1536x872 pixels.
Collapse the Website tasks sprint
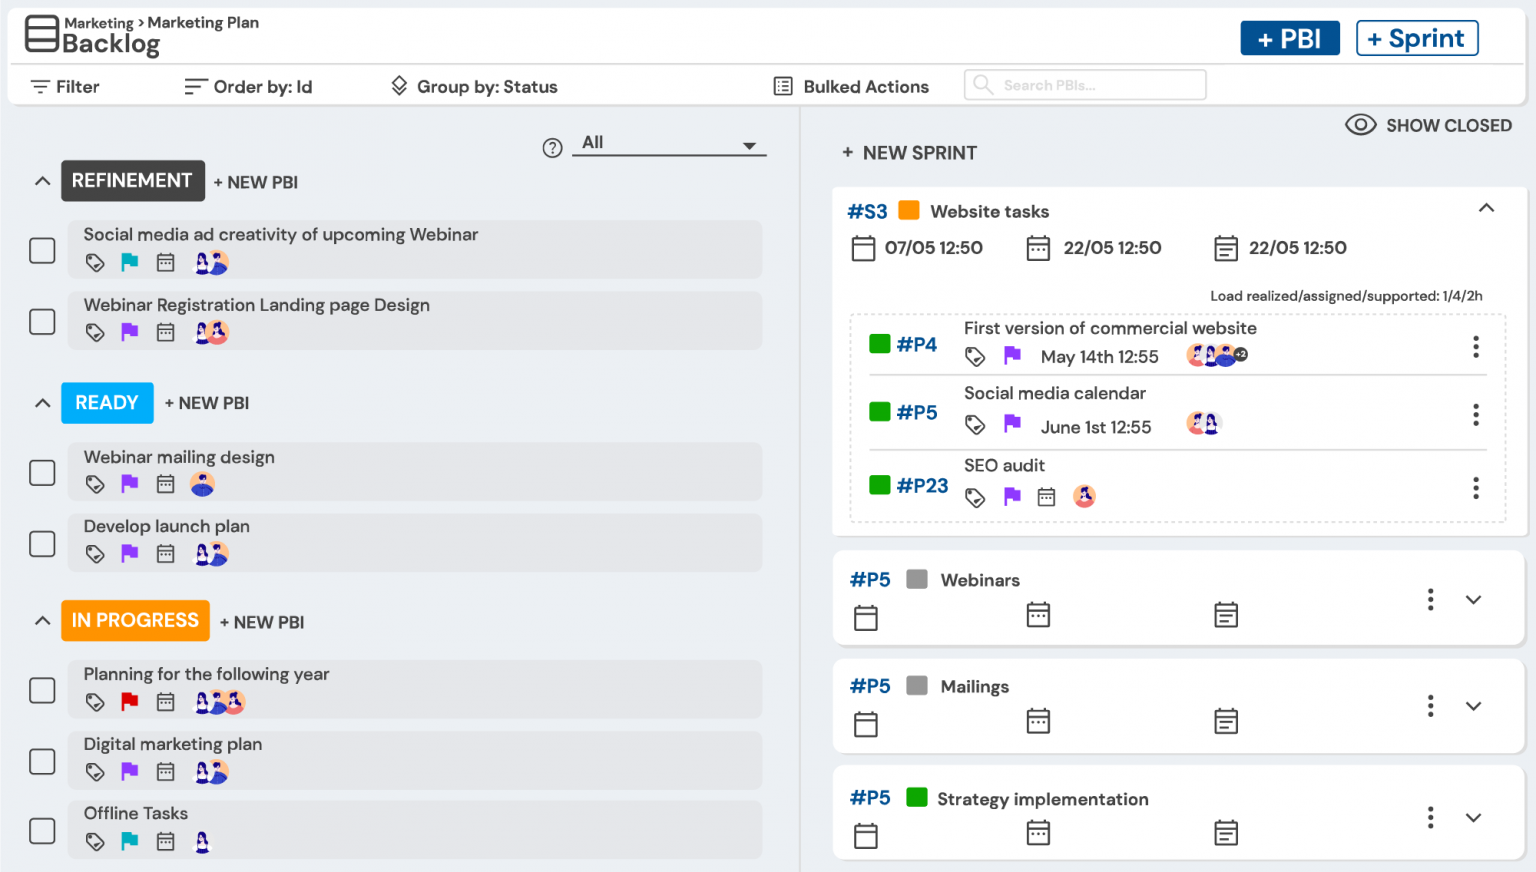pos(1487,208)
